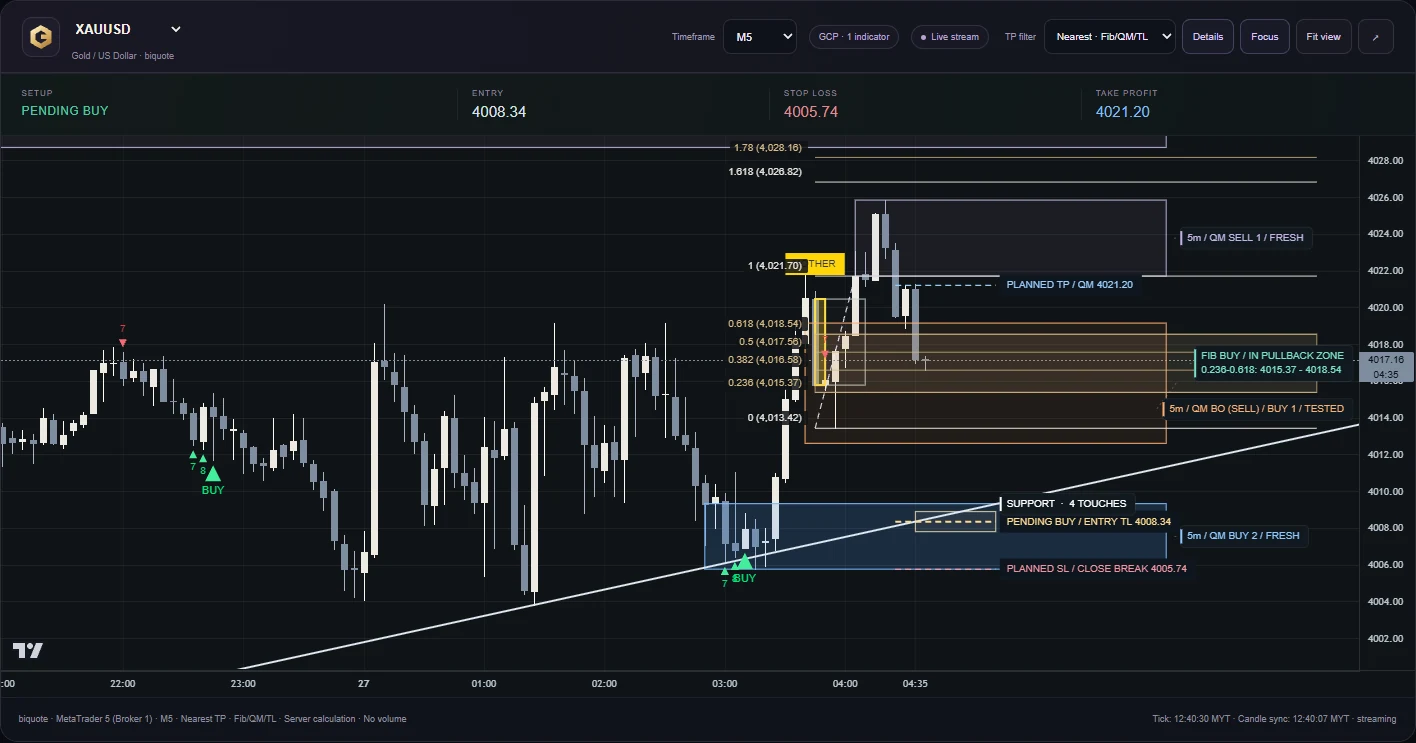Click the 4028.00 price axis label
Viewport: 1416px width, 743px height.
pos(1385,160)
